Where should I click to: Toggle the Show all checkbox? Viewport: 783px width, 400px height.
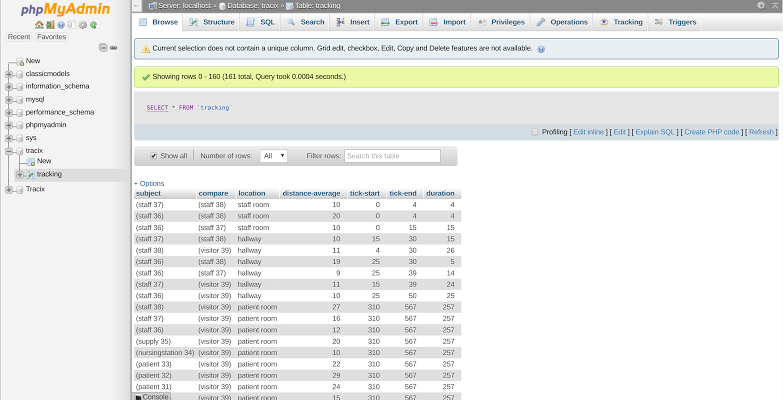[154, 156]
